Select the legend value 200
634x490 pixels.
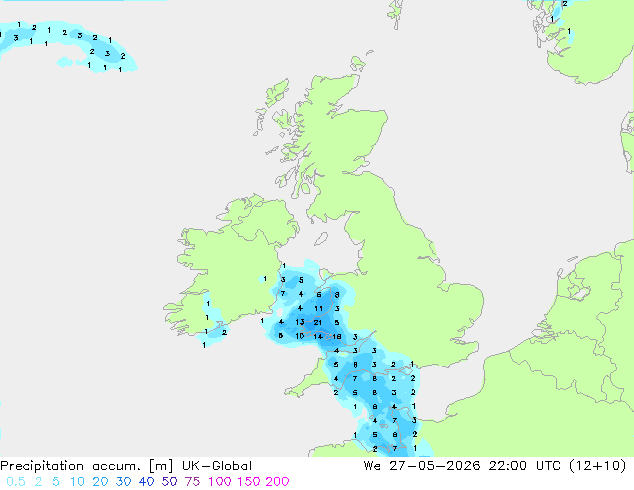click(277, 482)
